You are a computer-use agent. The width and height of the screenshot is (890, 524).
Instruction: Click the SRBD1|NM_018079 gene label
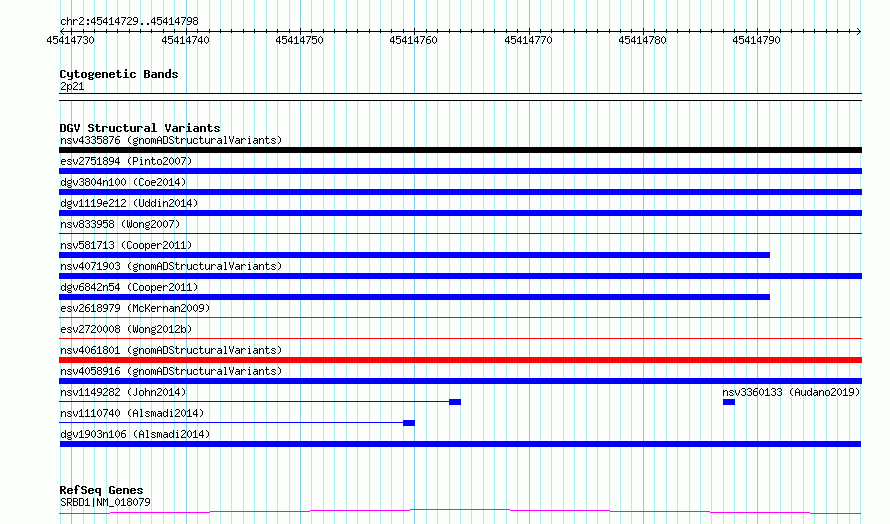105,502
